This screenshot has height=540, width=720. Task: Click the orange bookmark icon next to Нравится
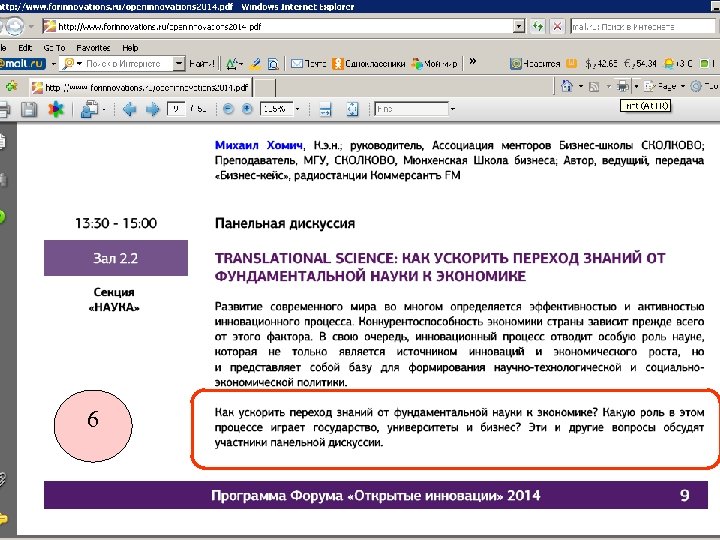(571, 63)
